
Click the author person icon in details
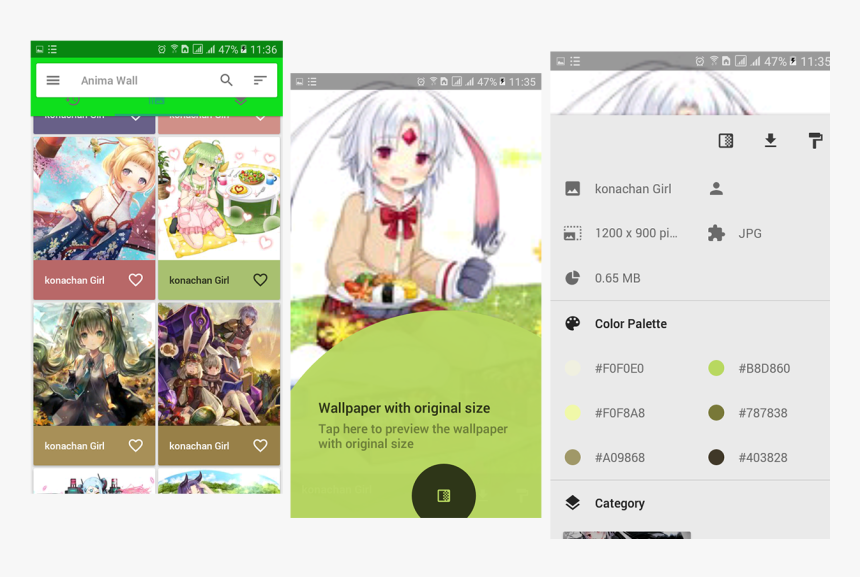tap(716, 189)
